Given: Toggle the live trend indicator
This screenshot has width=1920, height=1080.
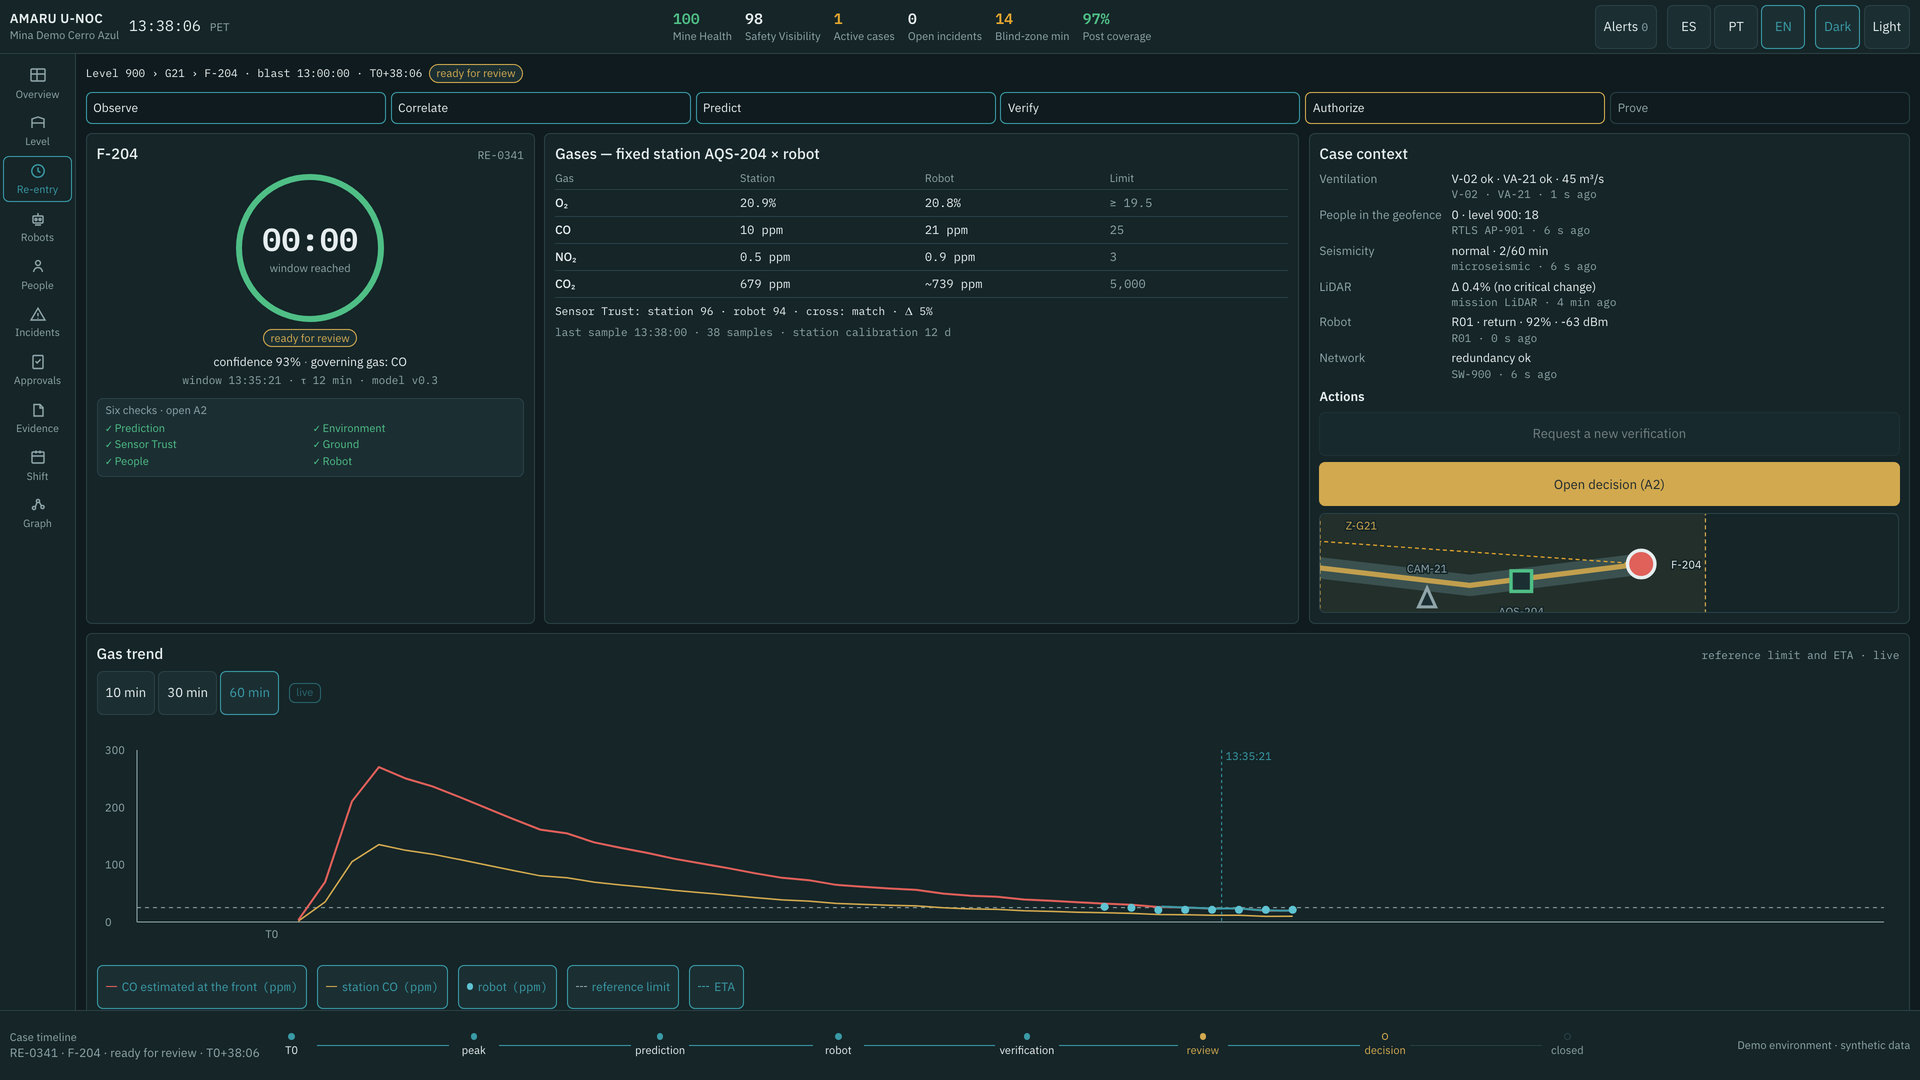Looking at the screenshot, I should [x=304, y=693].
